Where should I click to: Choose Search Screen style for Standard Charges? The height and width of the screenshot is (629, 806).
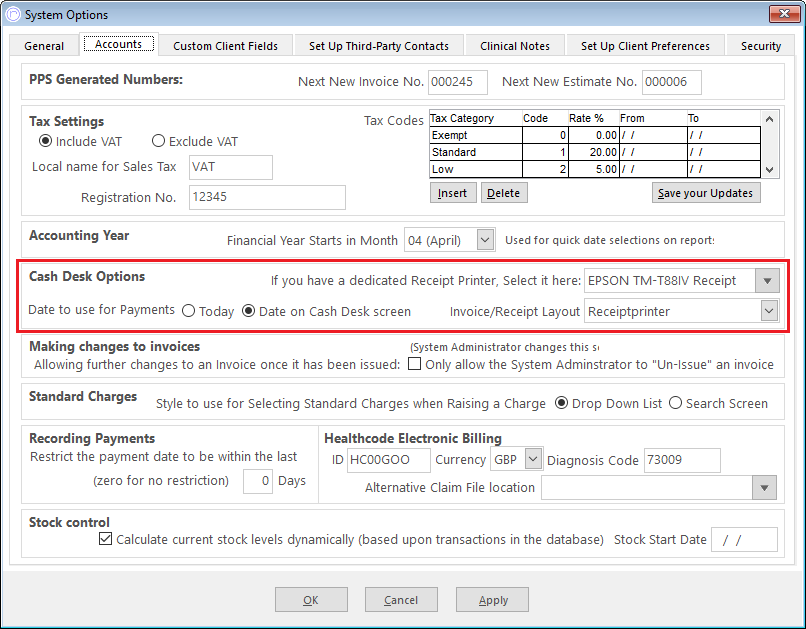(x=675, y=403)
